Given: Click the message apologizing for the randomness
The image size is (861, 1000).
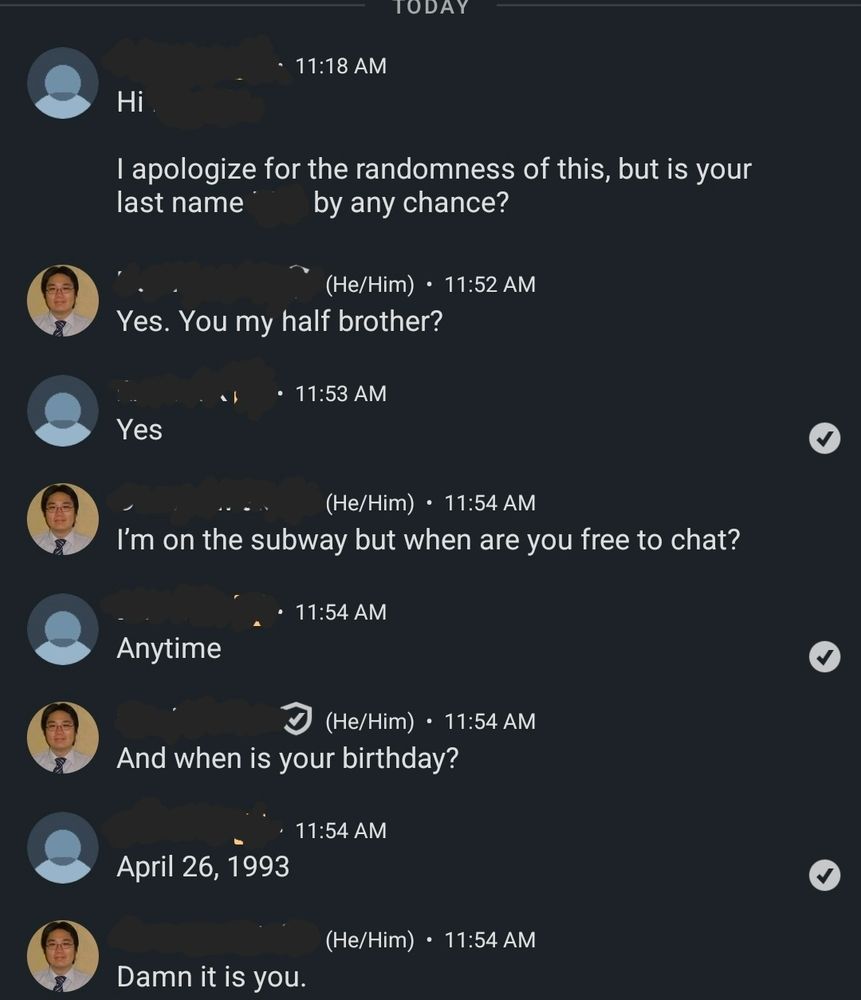Looking at the screenshot, I should coord(433,185).
